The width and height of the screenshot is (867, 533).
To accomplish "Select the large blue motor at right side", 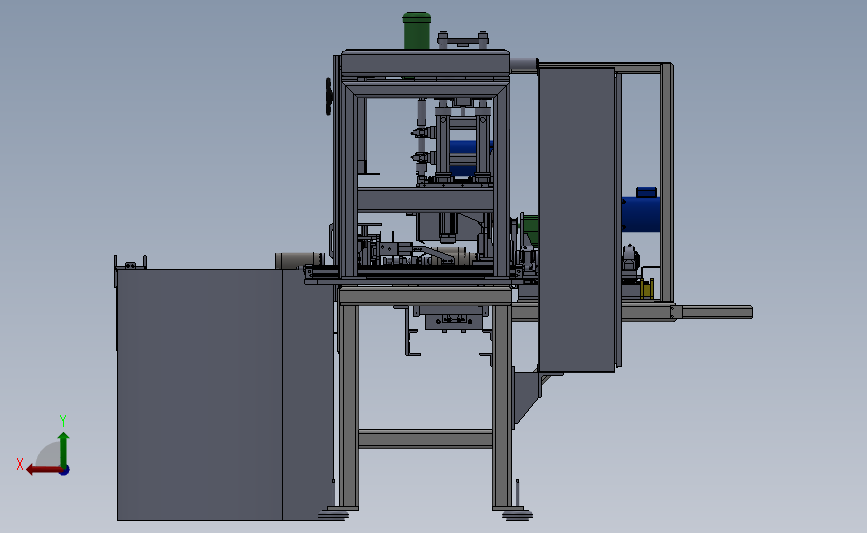I will pyautogui.click(x=641, y=210).
